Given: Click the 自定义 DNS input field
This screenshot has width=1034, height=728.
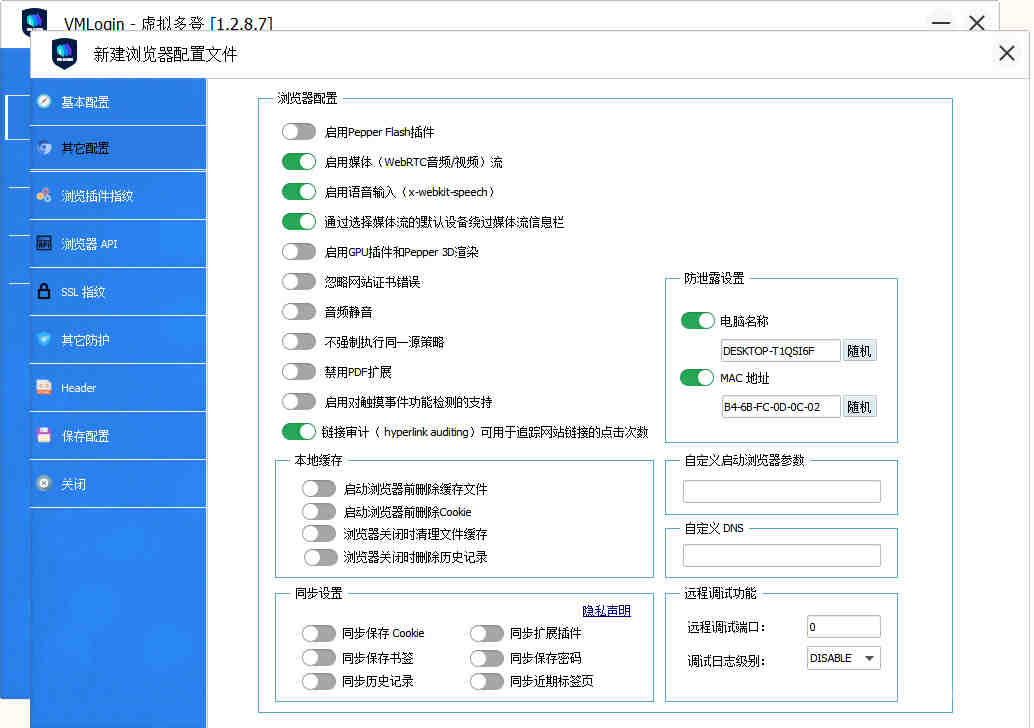Looking at the screenshot, I should [x=781, y=555].
